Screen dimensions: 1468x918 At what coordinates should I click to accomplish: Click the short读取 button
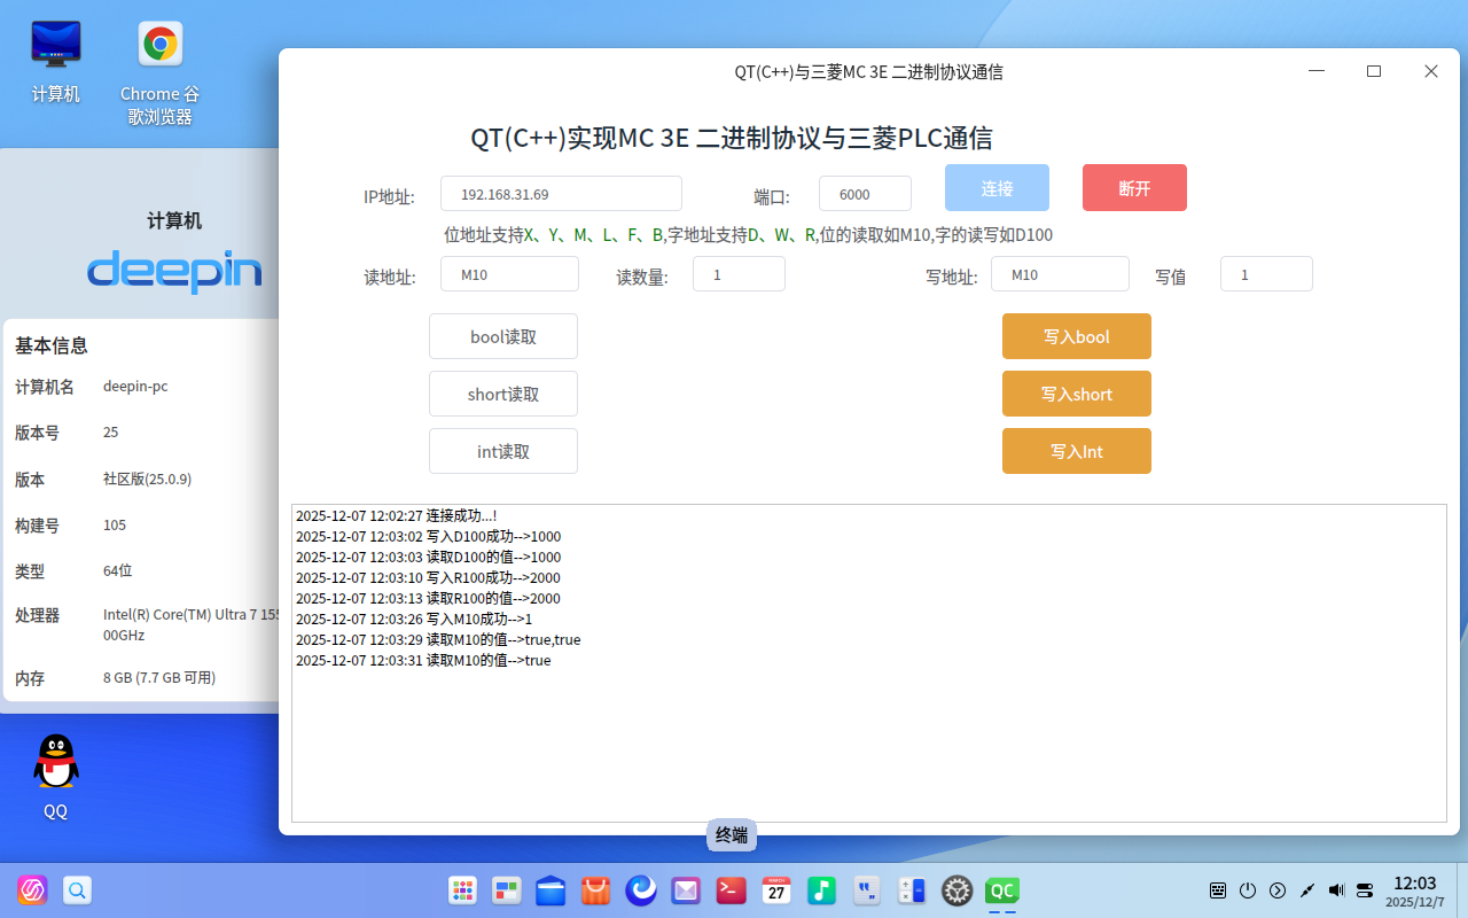click(x=503, y=394)
